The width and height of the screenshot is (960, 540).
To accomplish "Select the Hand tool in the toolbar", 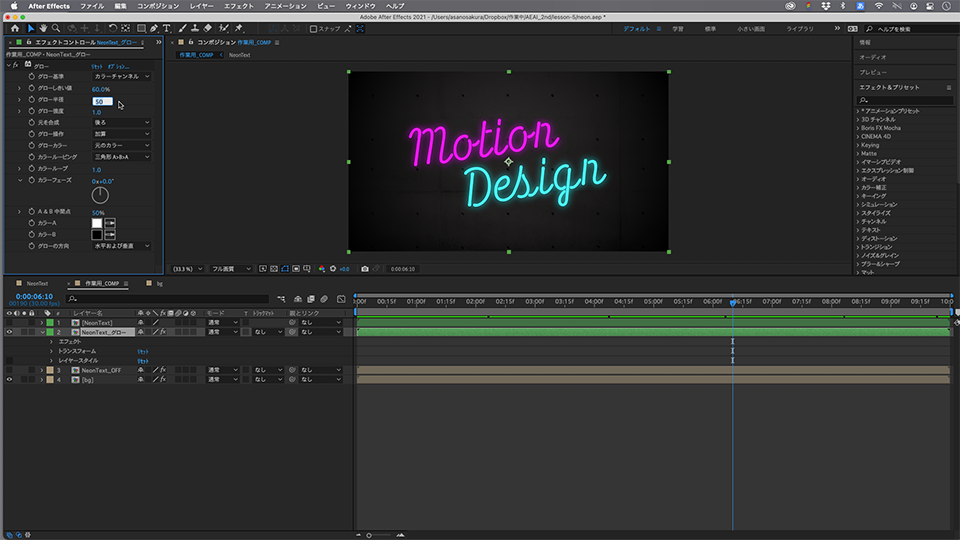I will point(43,28).
